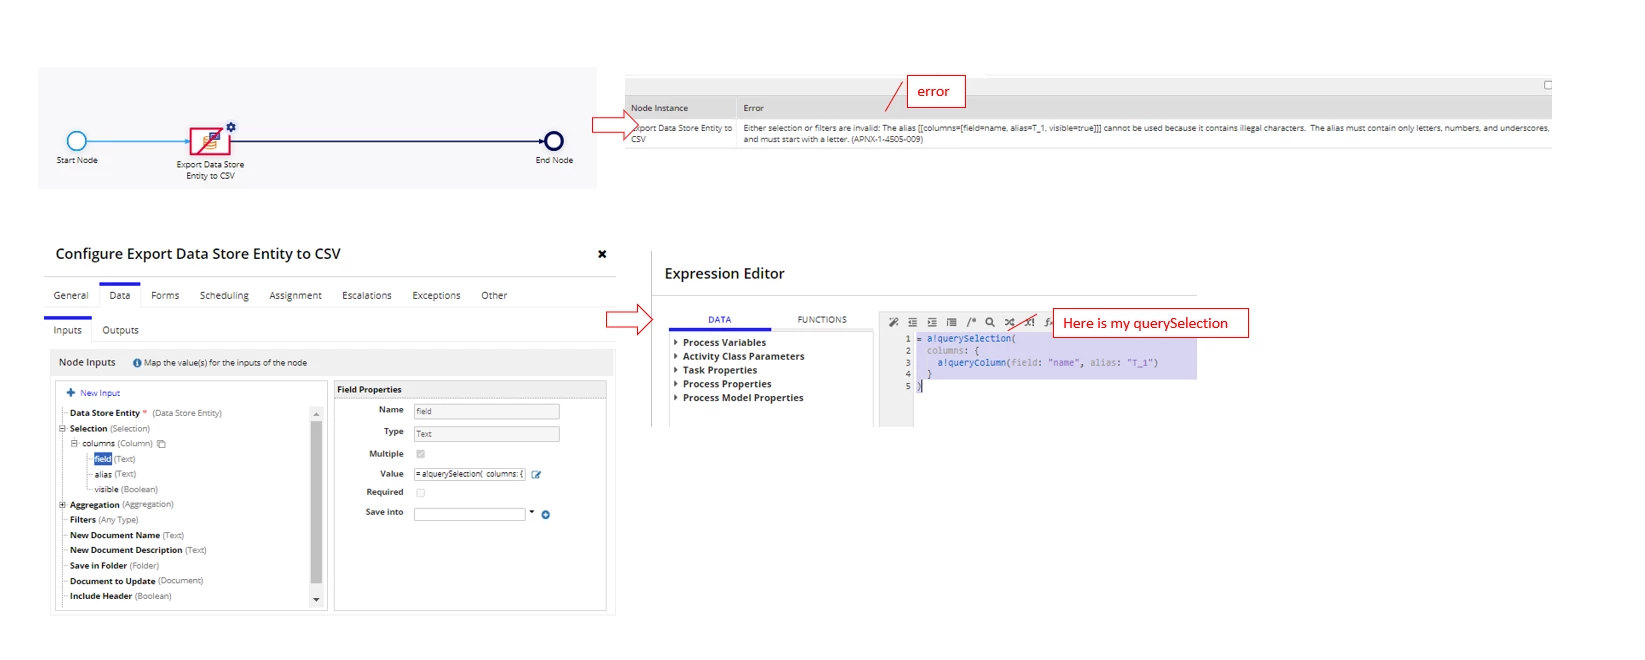1645x660 pixels.
Task: Open the Other tab
Action: [494, 296]
